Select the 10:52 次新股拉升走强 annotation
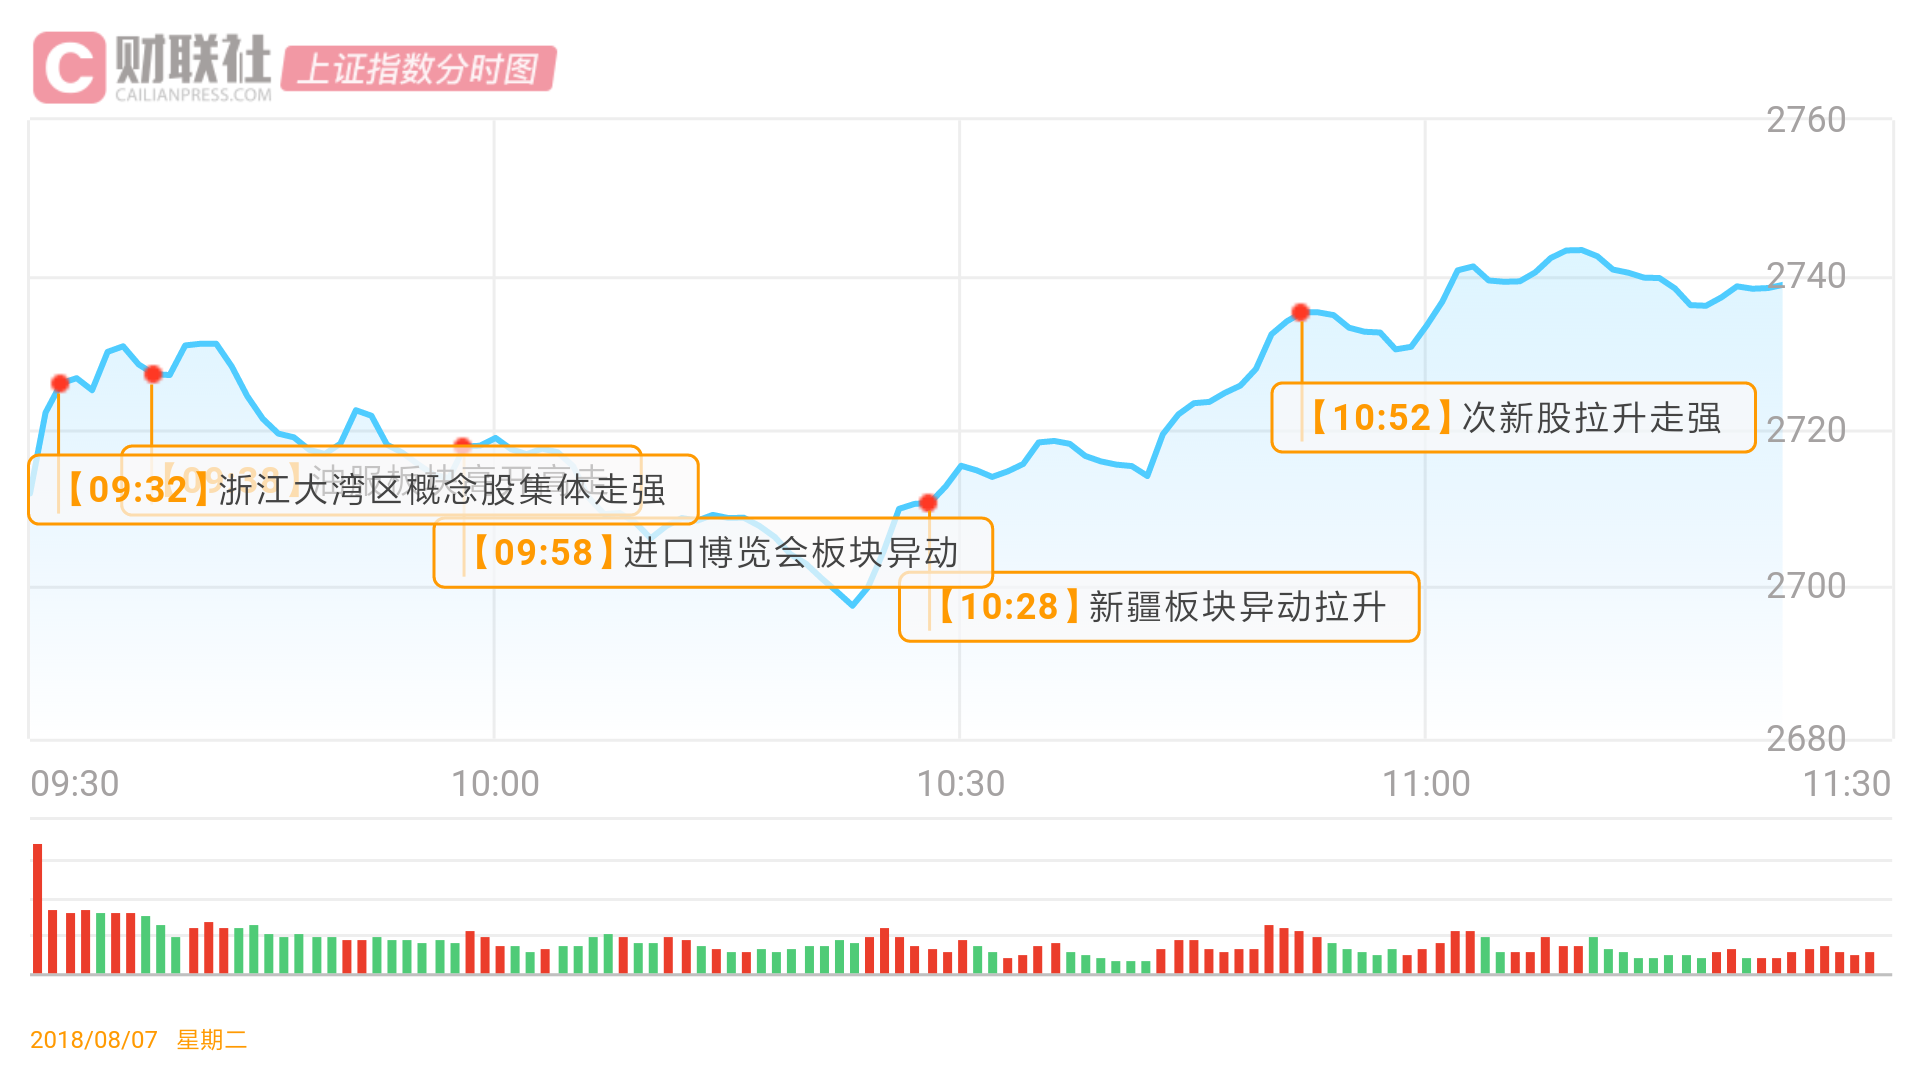Screen dimensions: 1920x1072 [x=1514, y=418]
